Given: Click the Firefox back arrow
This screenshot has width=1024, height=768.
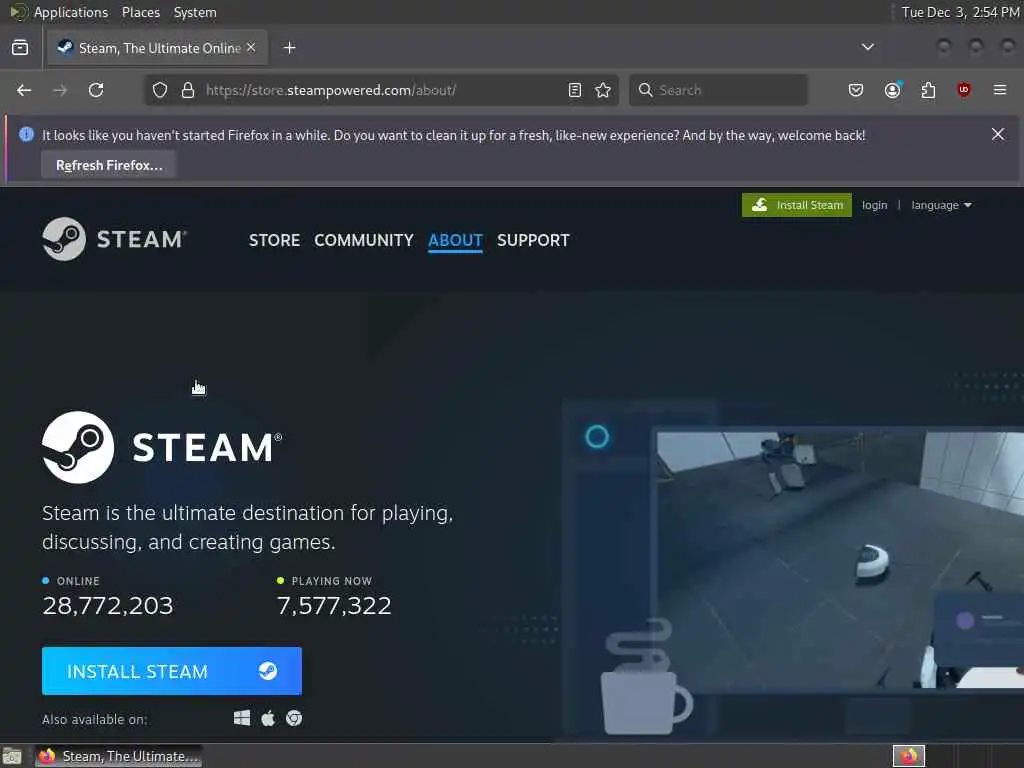Looking at the screenshot, I should (x=24, y=90).
